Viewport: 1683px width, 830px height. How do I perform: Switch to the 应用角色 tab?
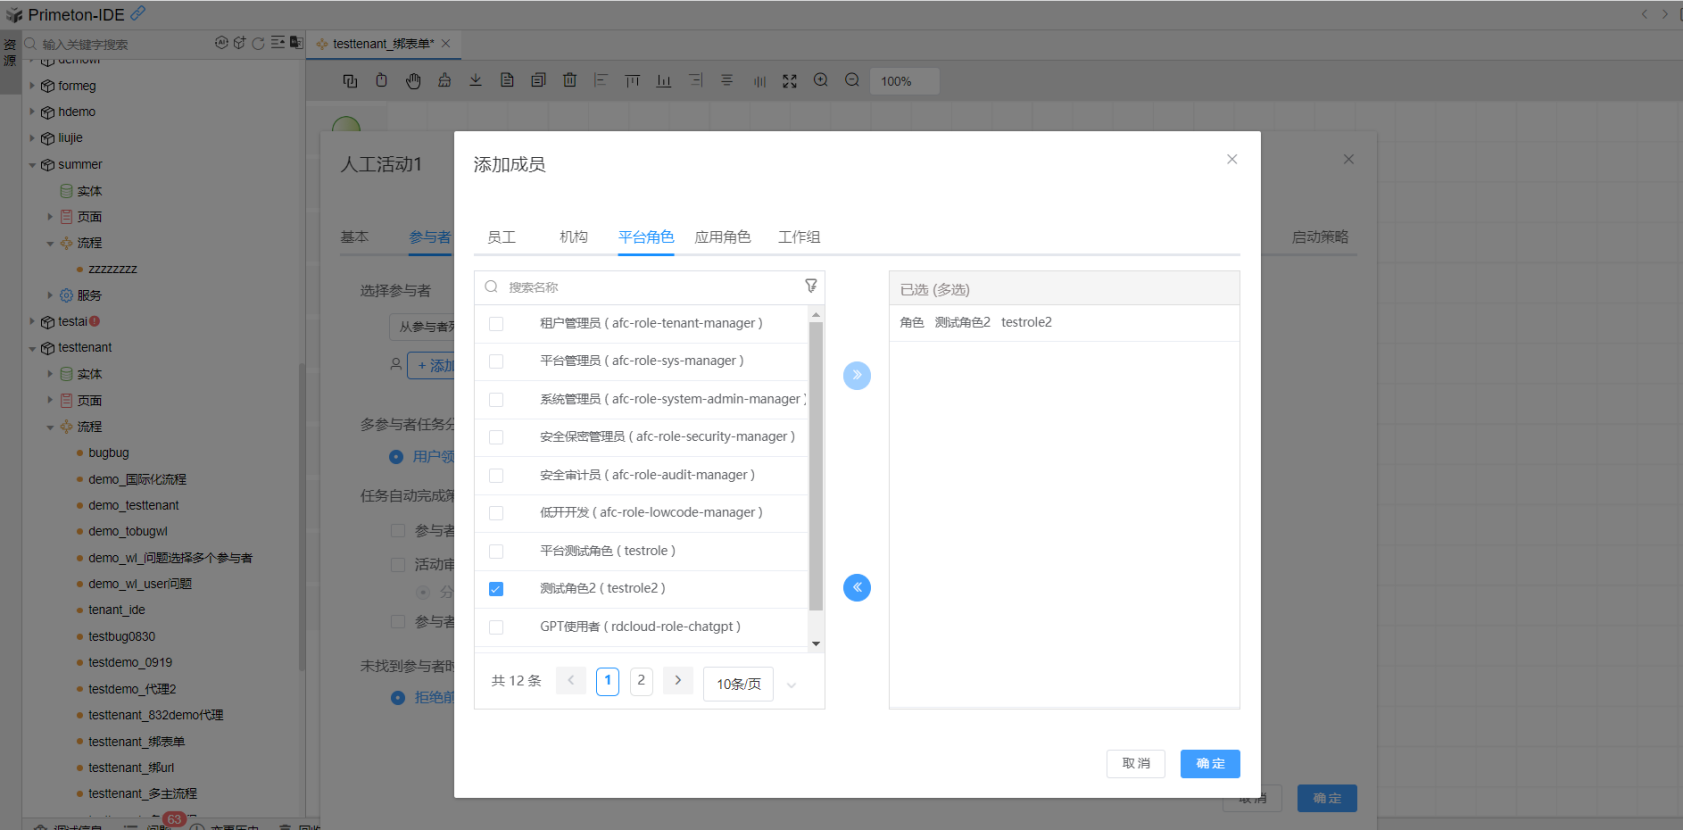[x=722, y=237]
